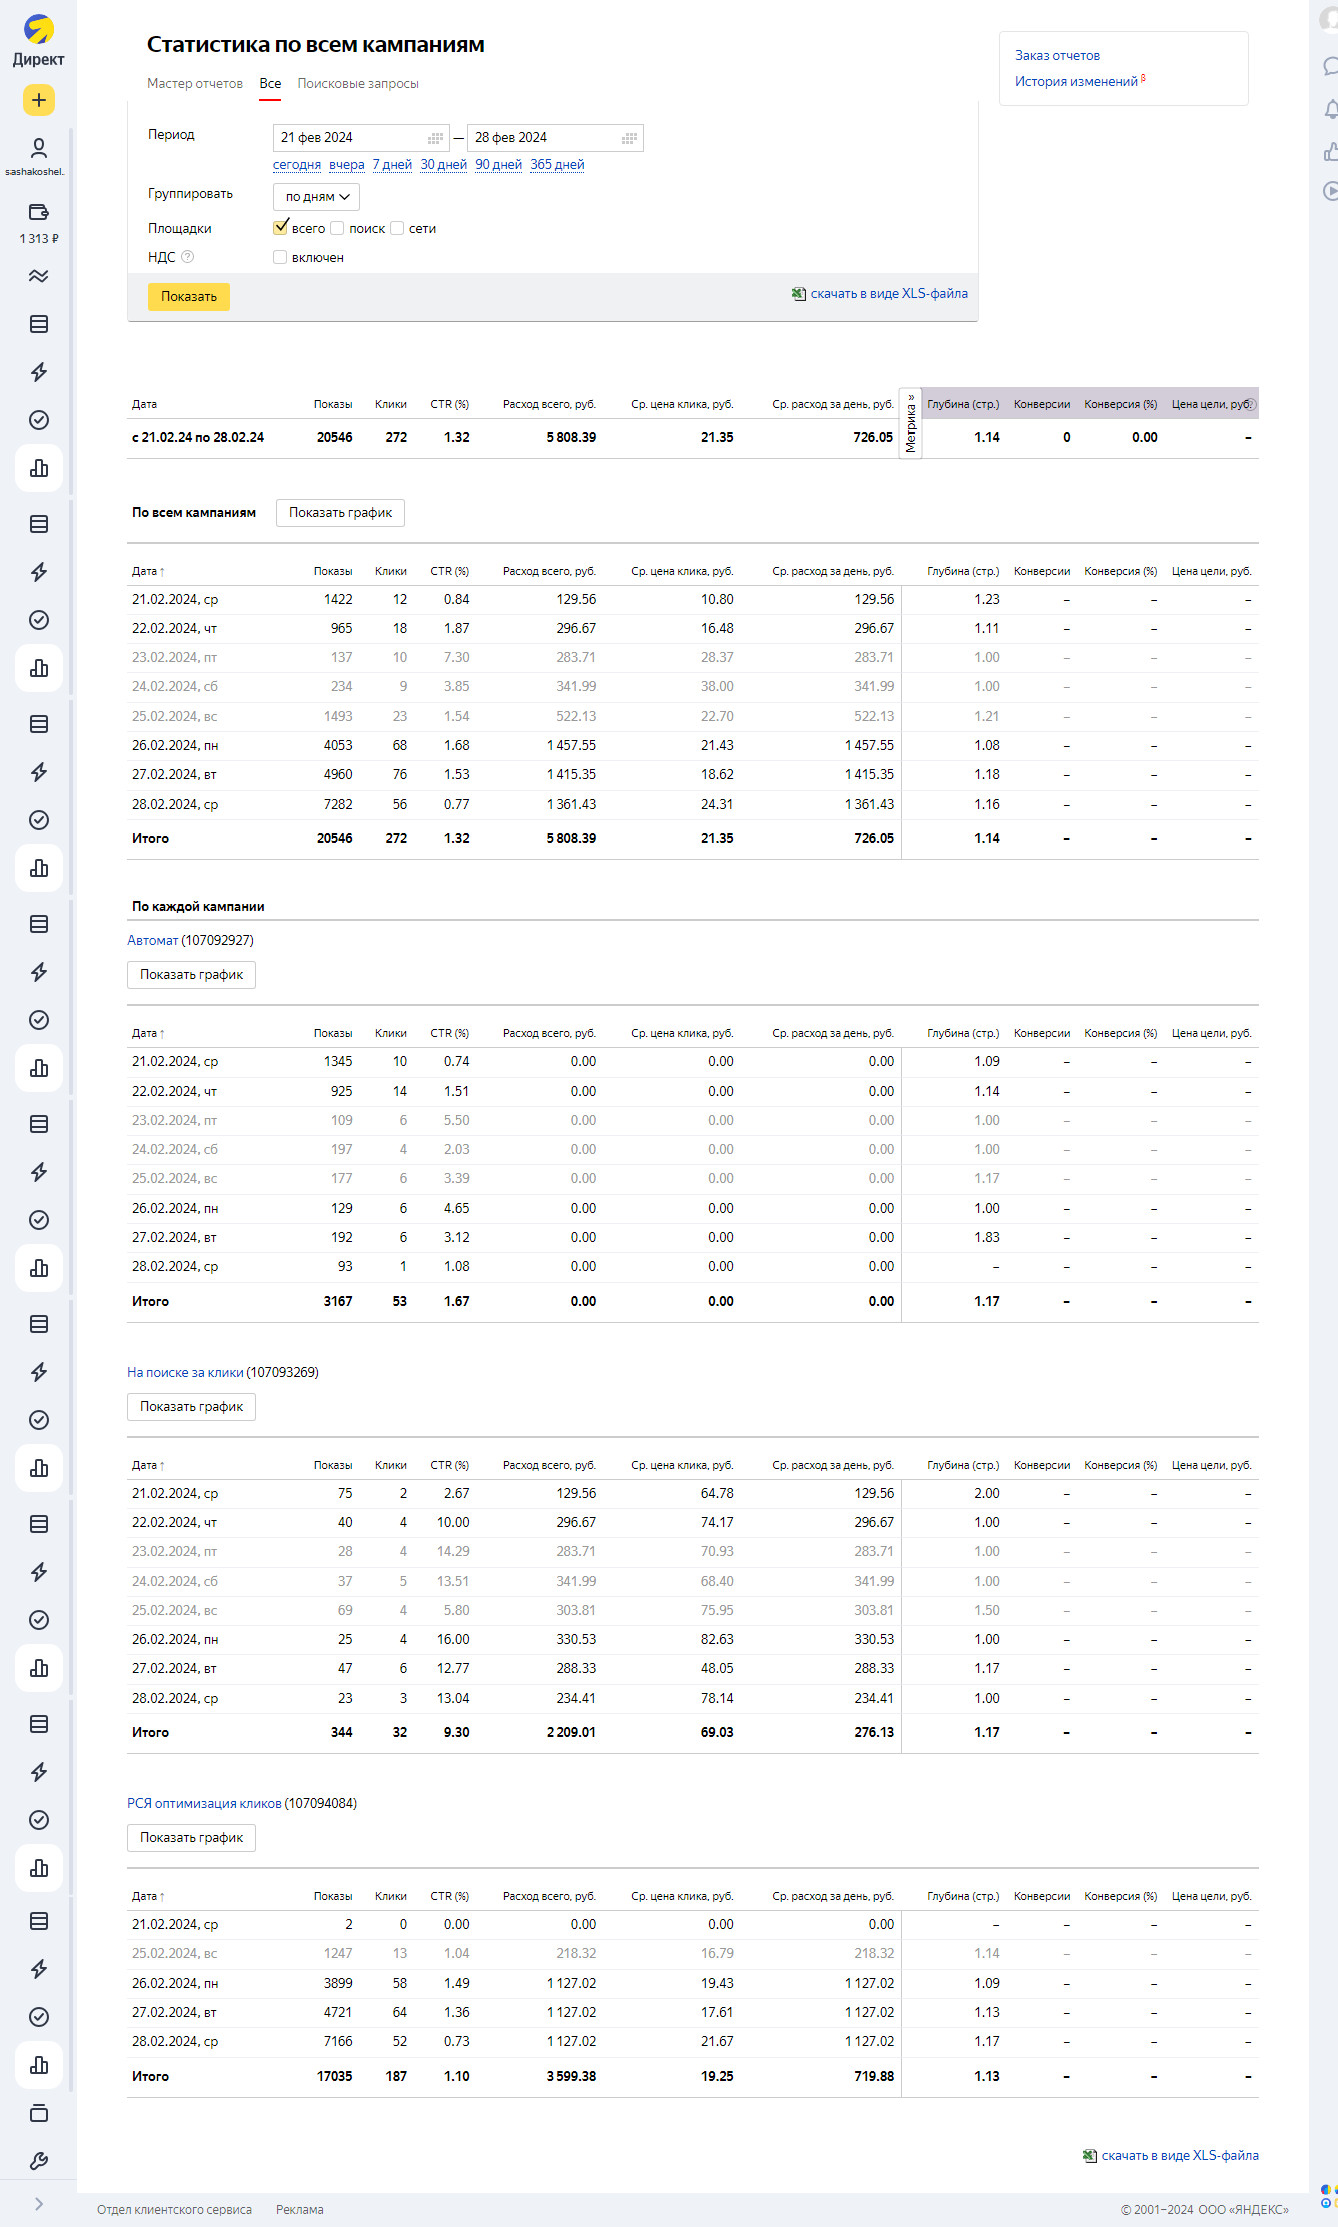
Task: Open the На поиске за клики campaign
Action: (x=185, y=1373)
